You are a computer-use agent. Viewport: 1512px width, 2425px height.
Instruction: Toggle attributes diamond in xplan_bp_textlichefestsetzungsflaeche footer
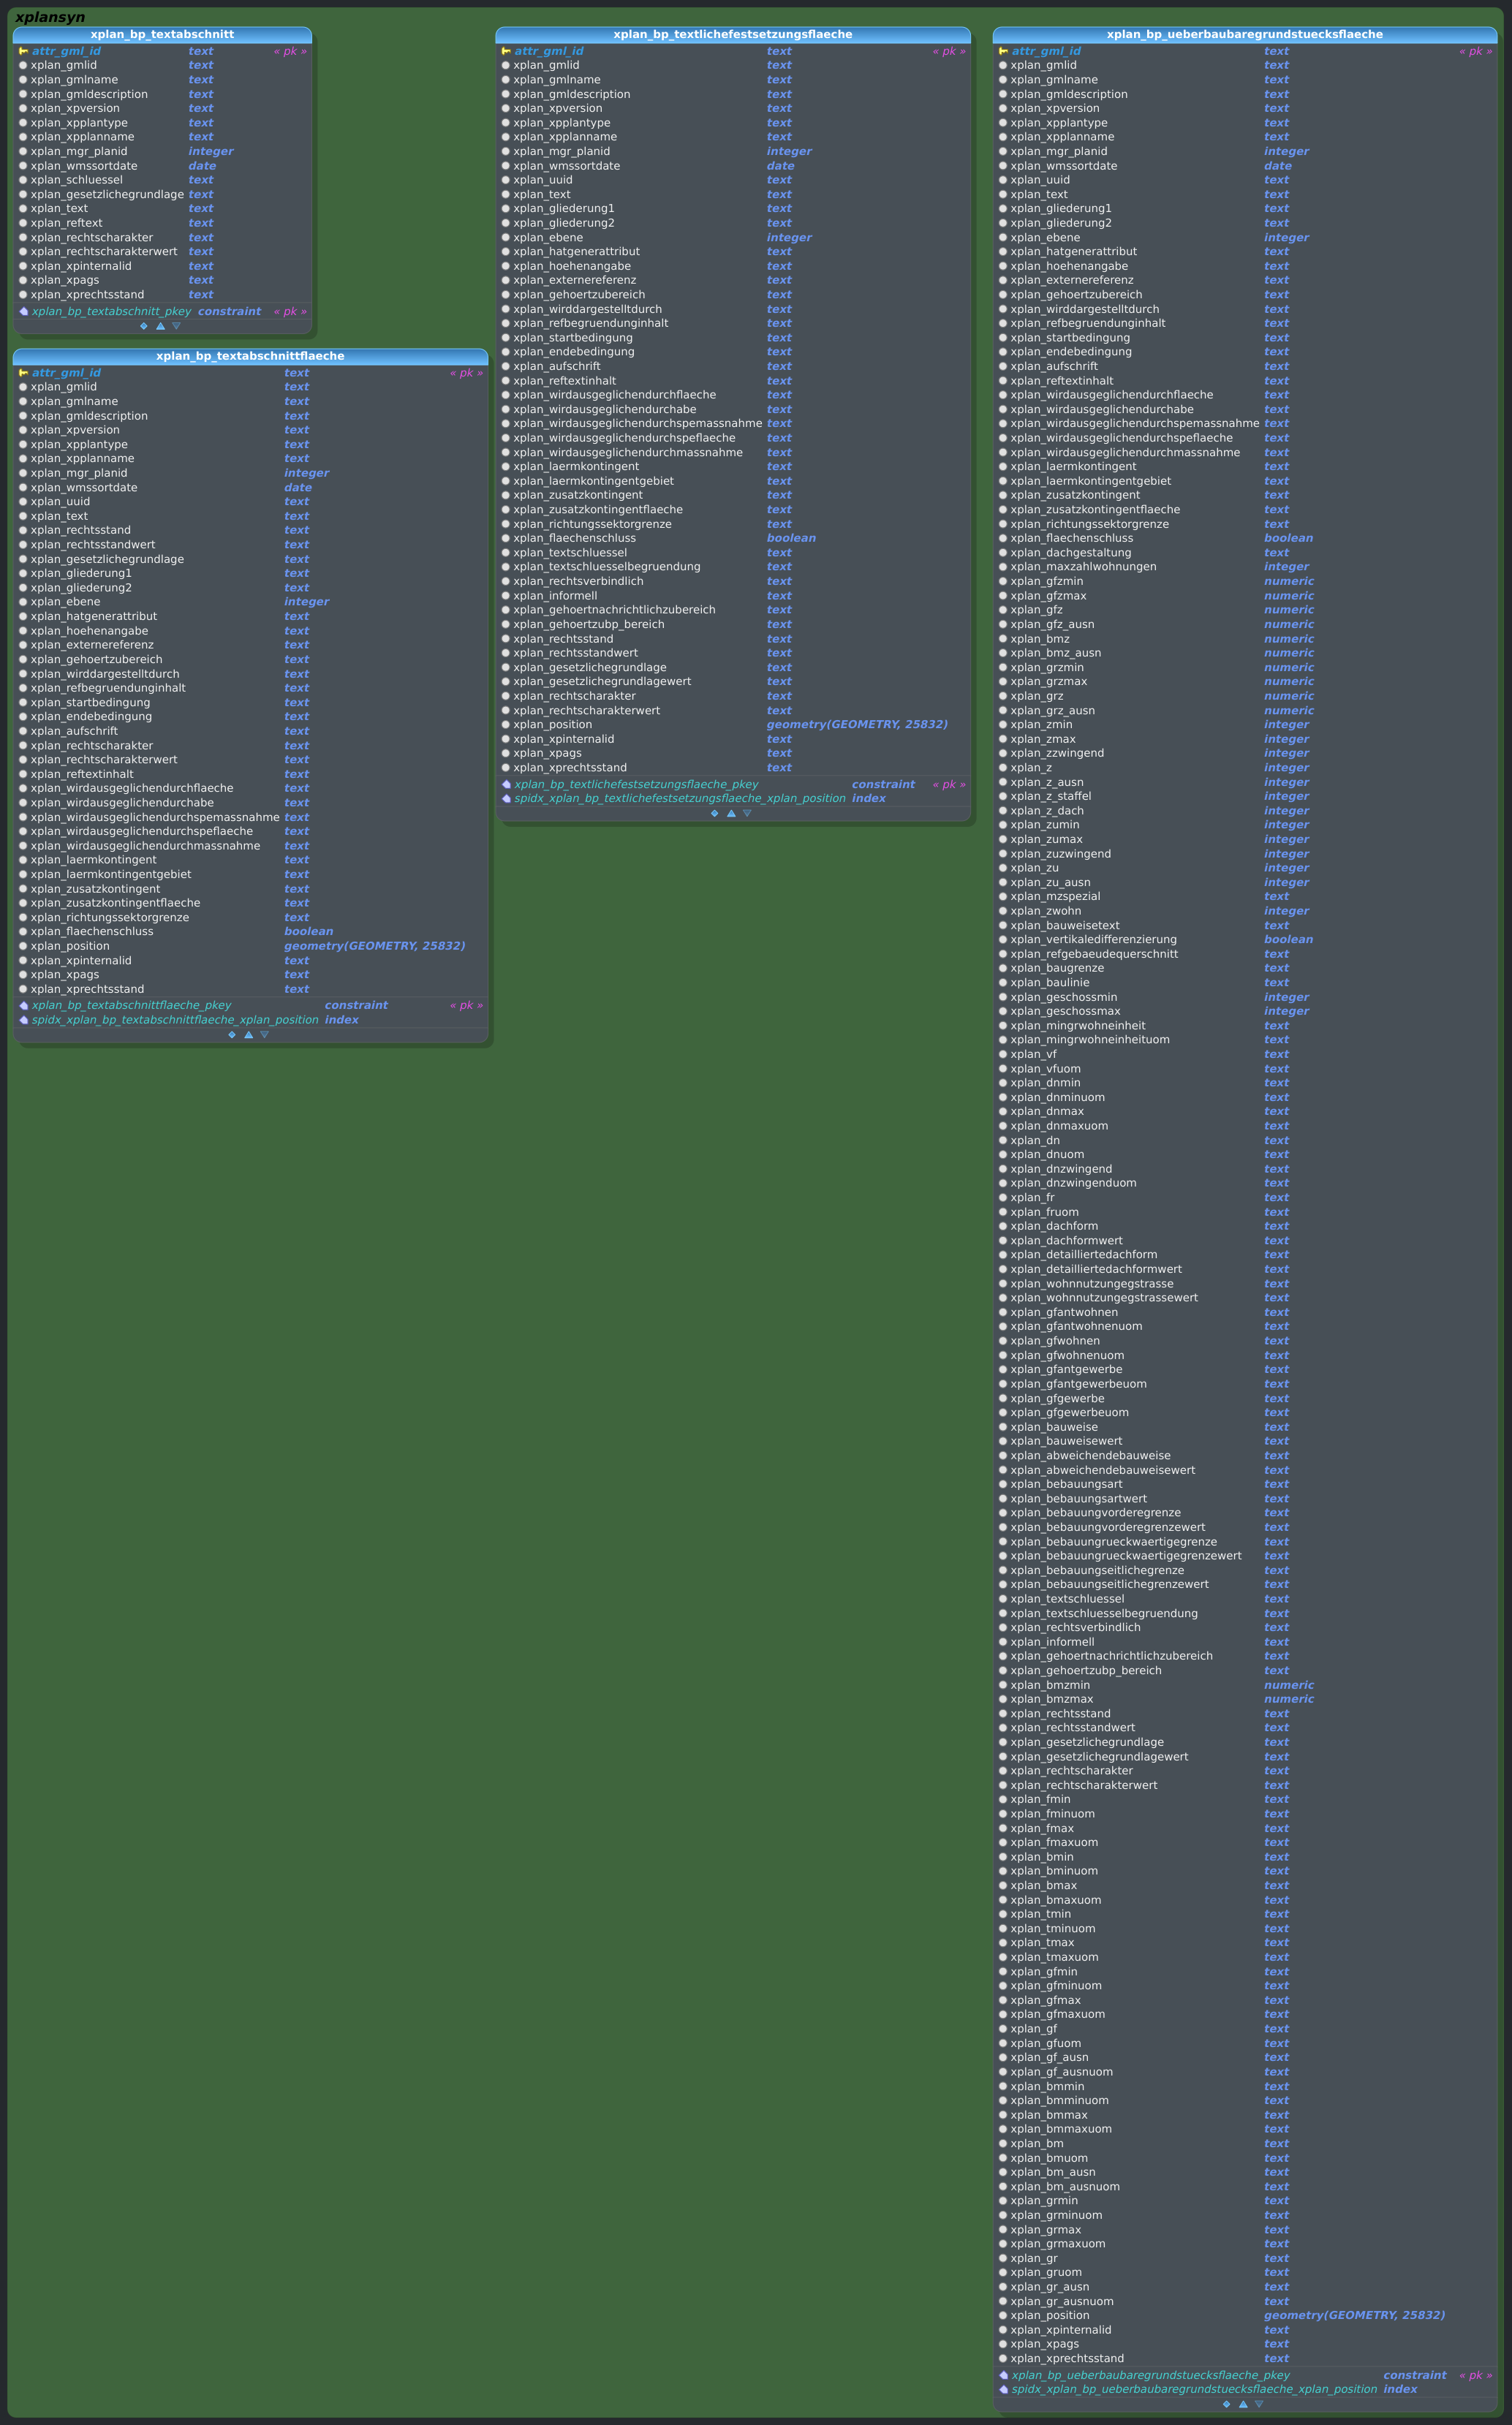714,813
